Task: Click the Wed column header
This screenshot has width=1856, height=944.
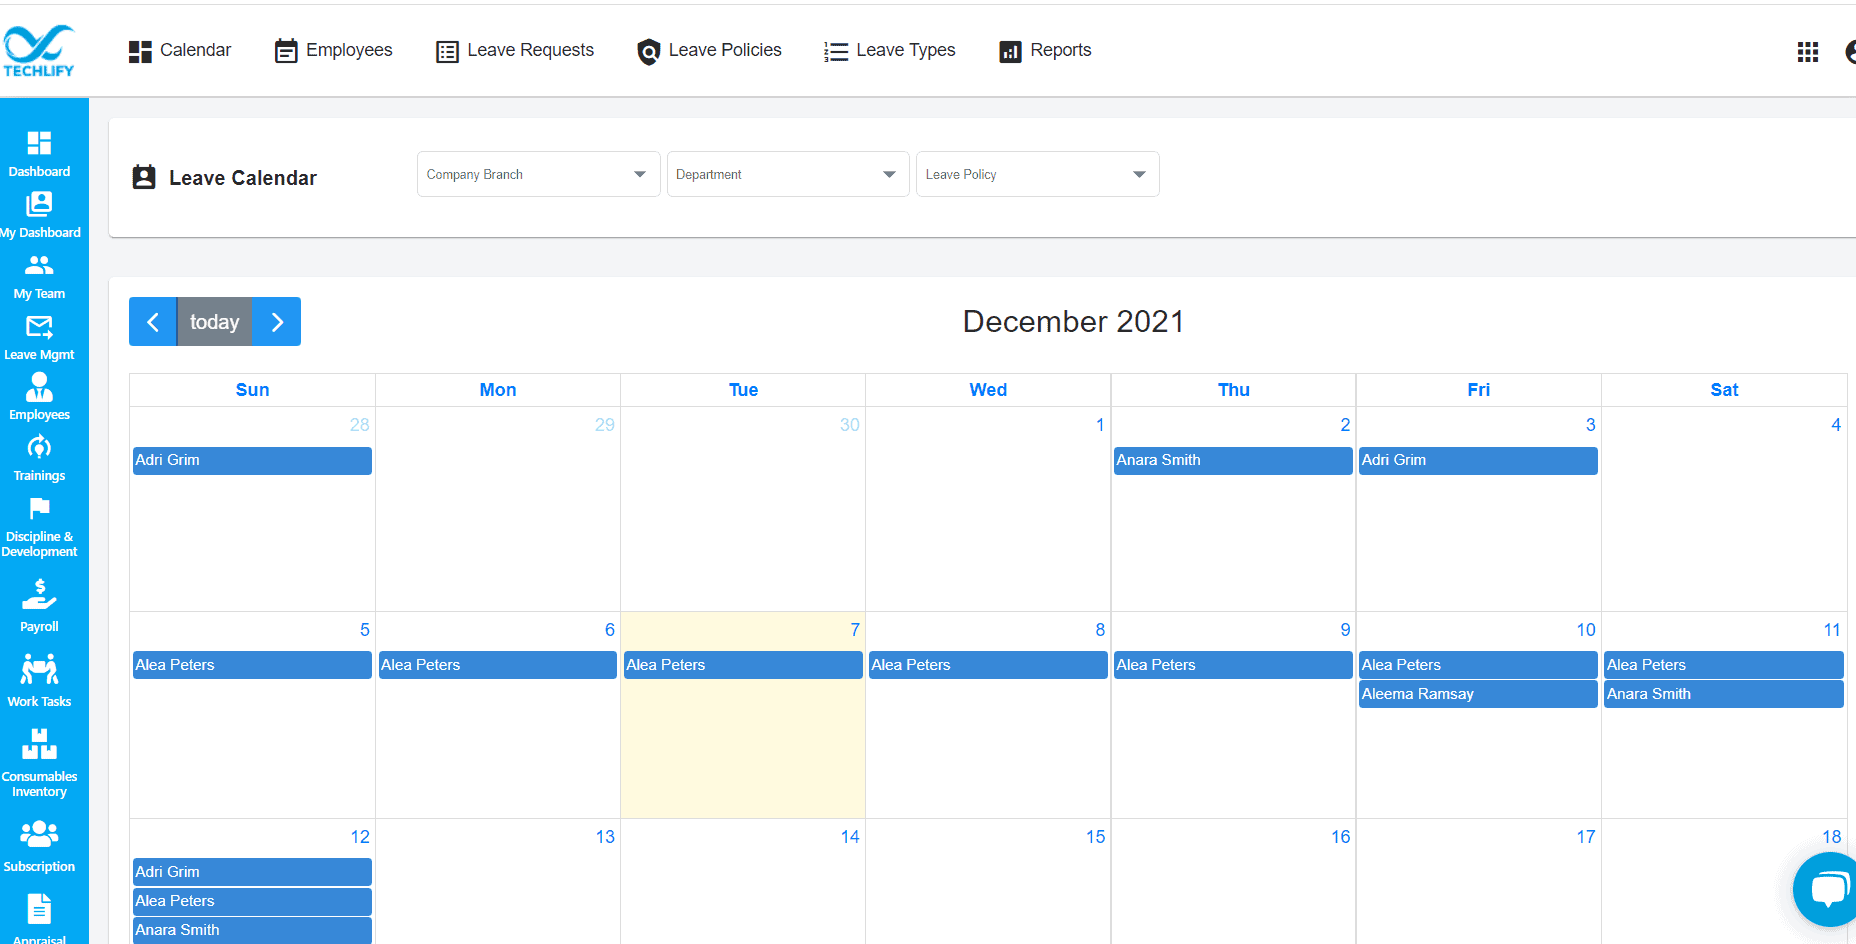Action: (x=988, y=390)
